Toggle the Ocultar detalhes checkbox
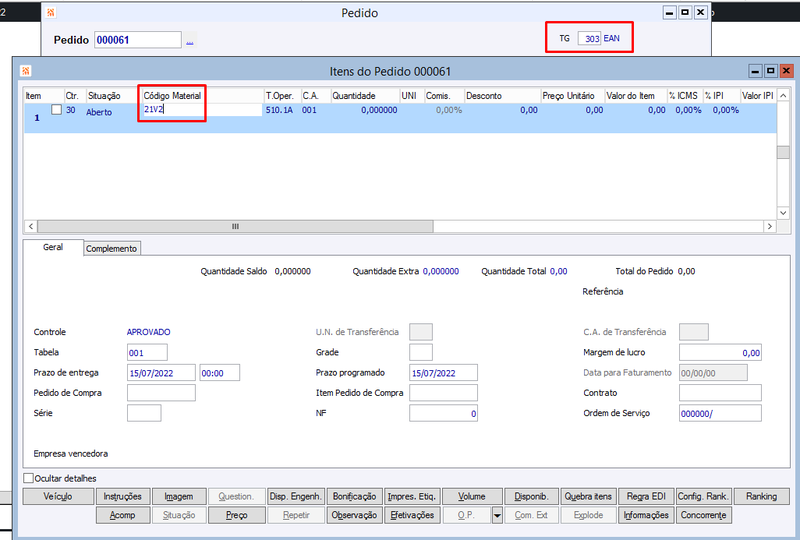 point(28,479)
